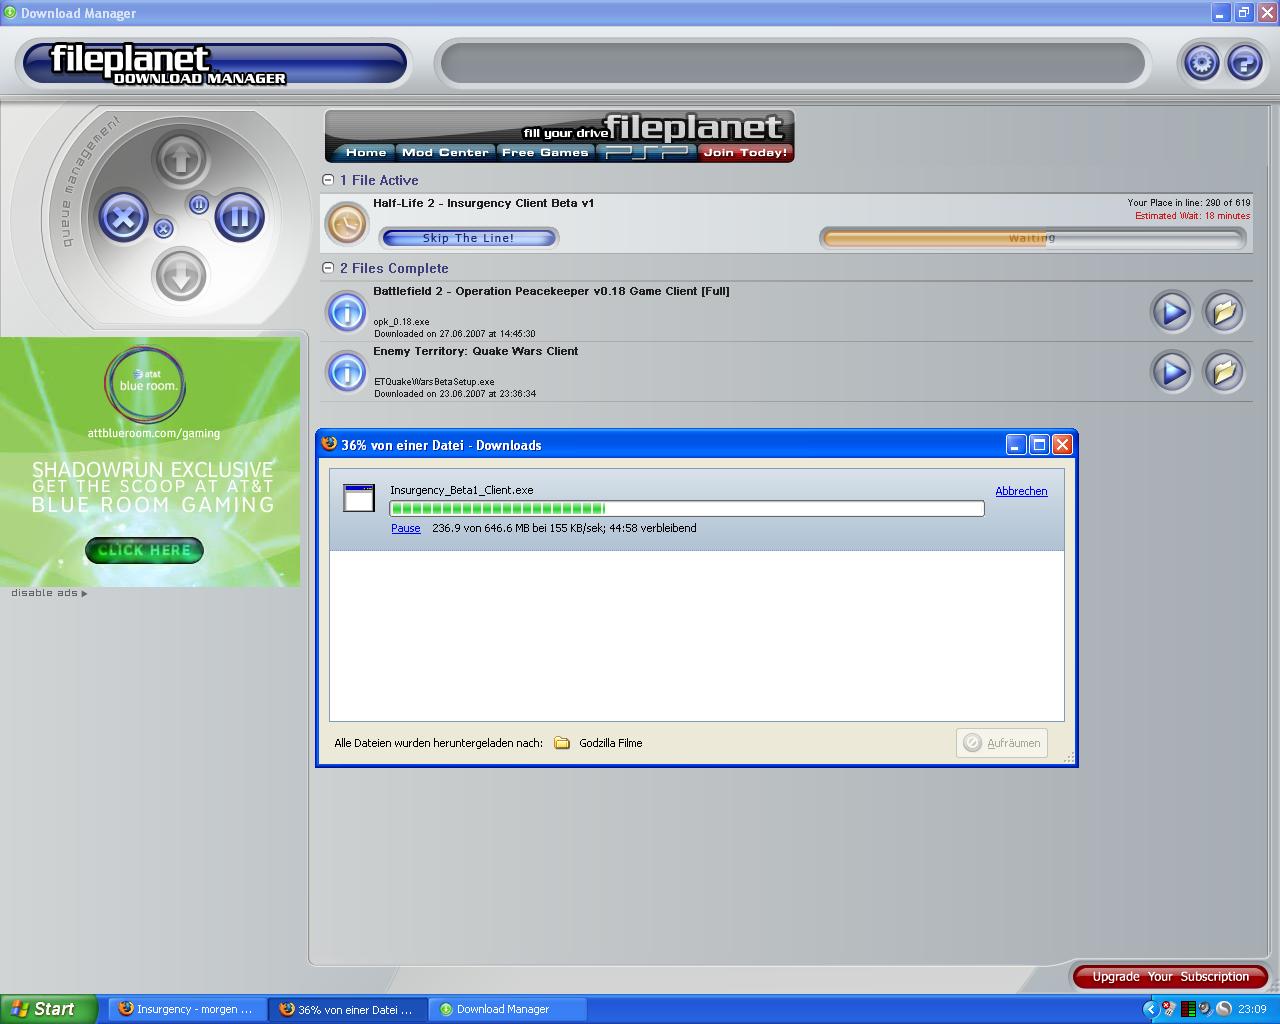The image size is (1280, 1024).
Task: Click CLICK HERE on AT&T ad
Action: [x=144, y=550]
